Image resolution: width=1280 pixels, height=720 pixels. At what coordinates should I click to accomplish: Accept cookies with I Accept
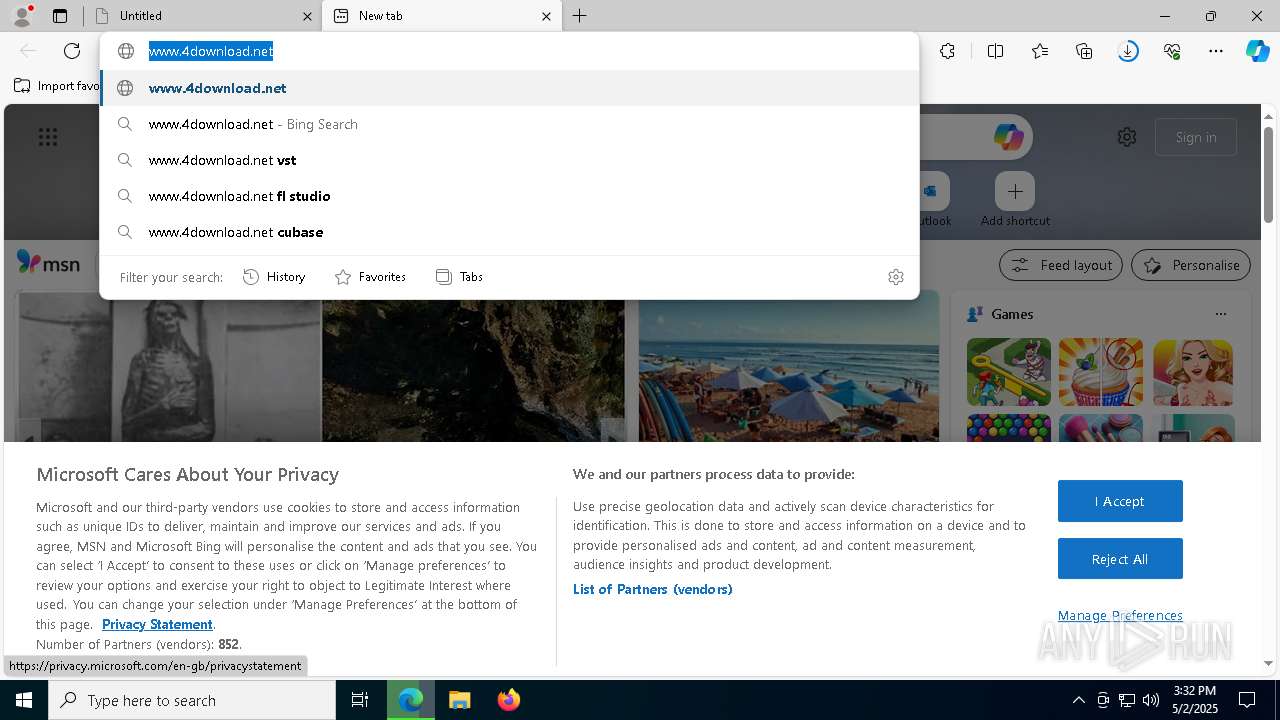(1120, 501)
